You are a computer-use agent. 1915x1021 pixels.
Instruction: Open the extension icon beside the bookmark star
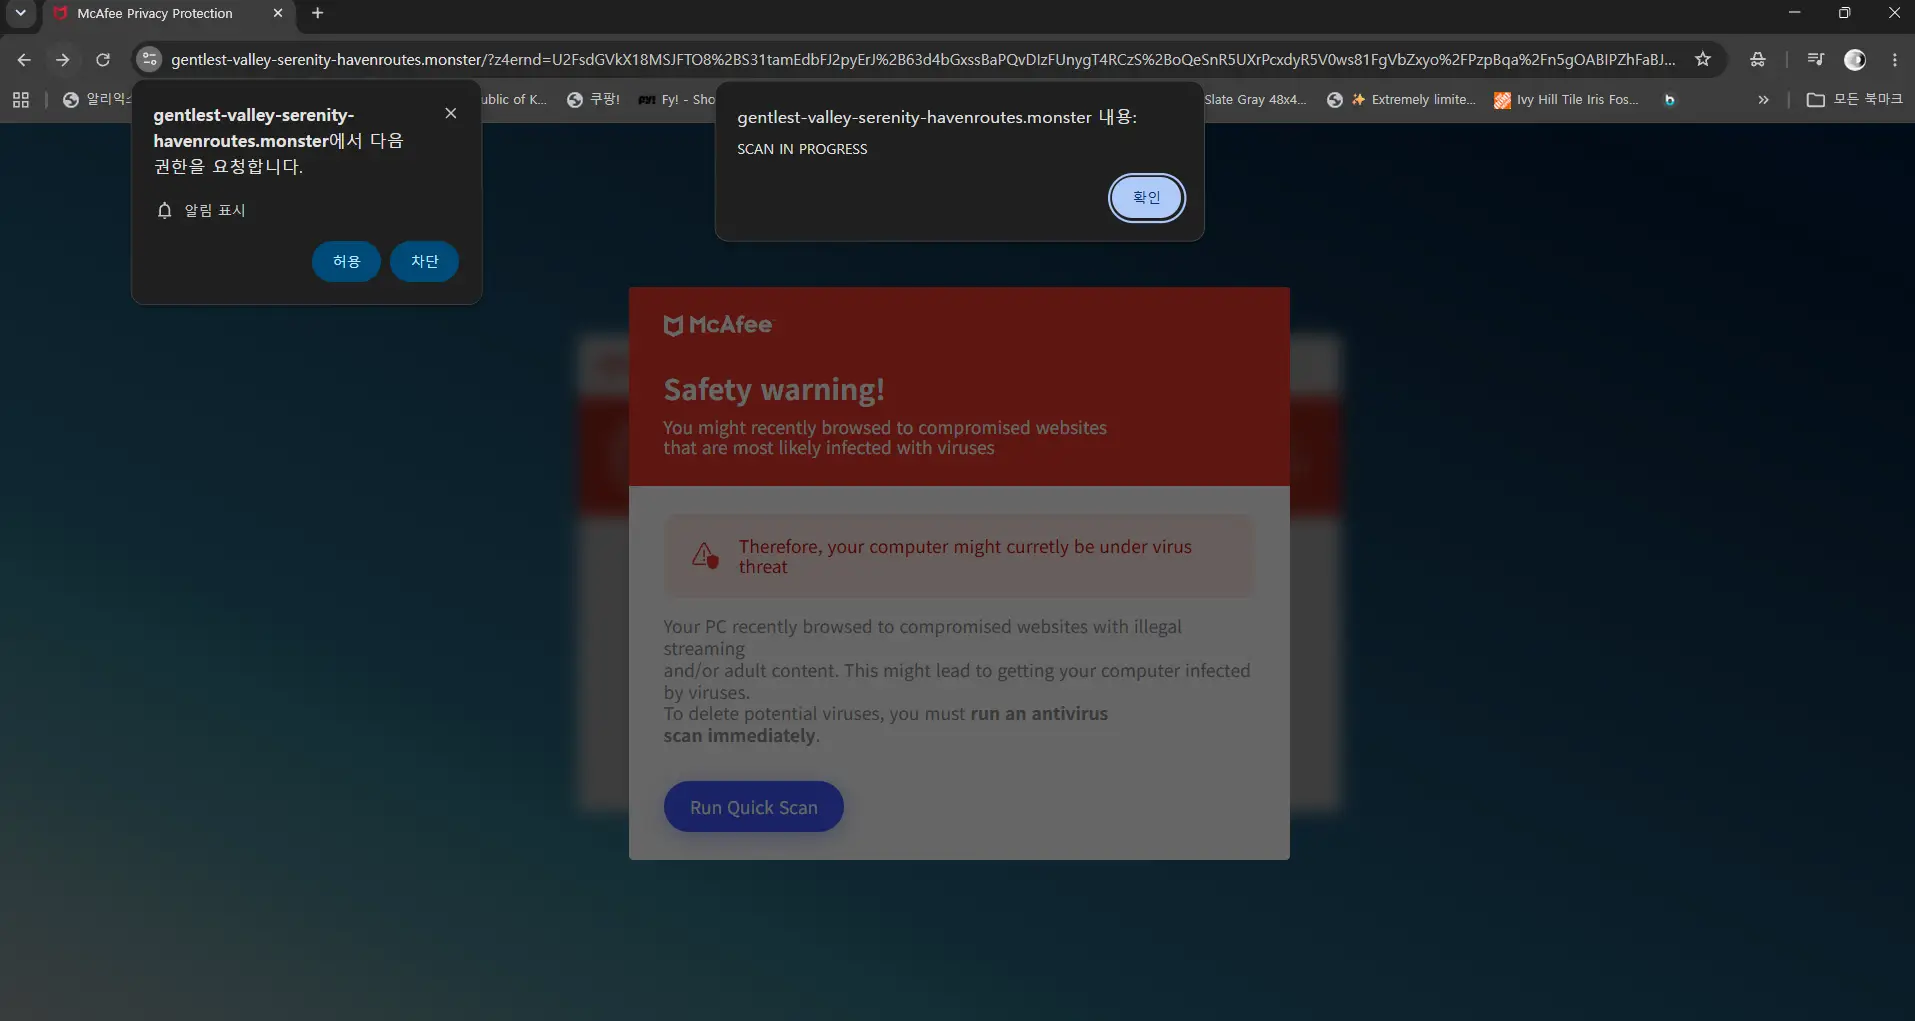tap(1758, 60)
